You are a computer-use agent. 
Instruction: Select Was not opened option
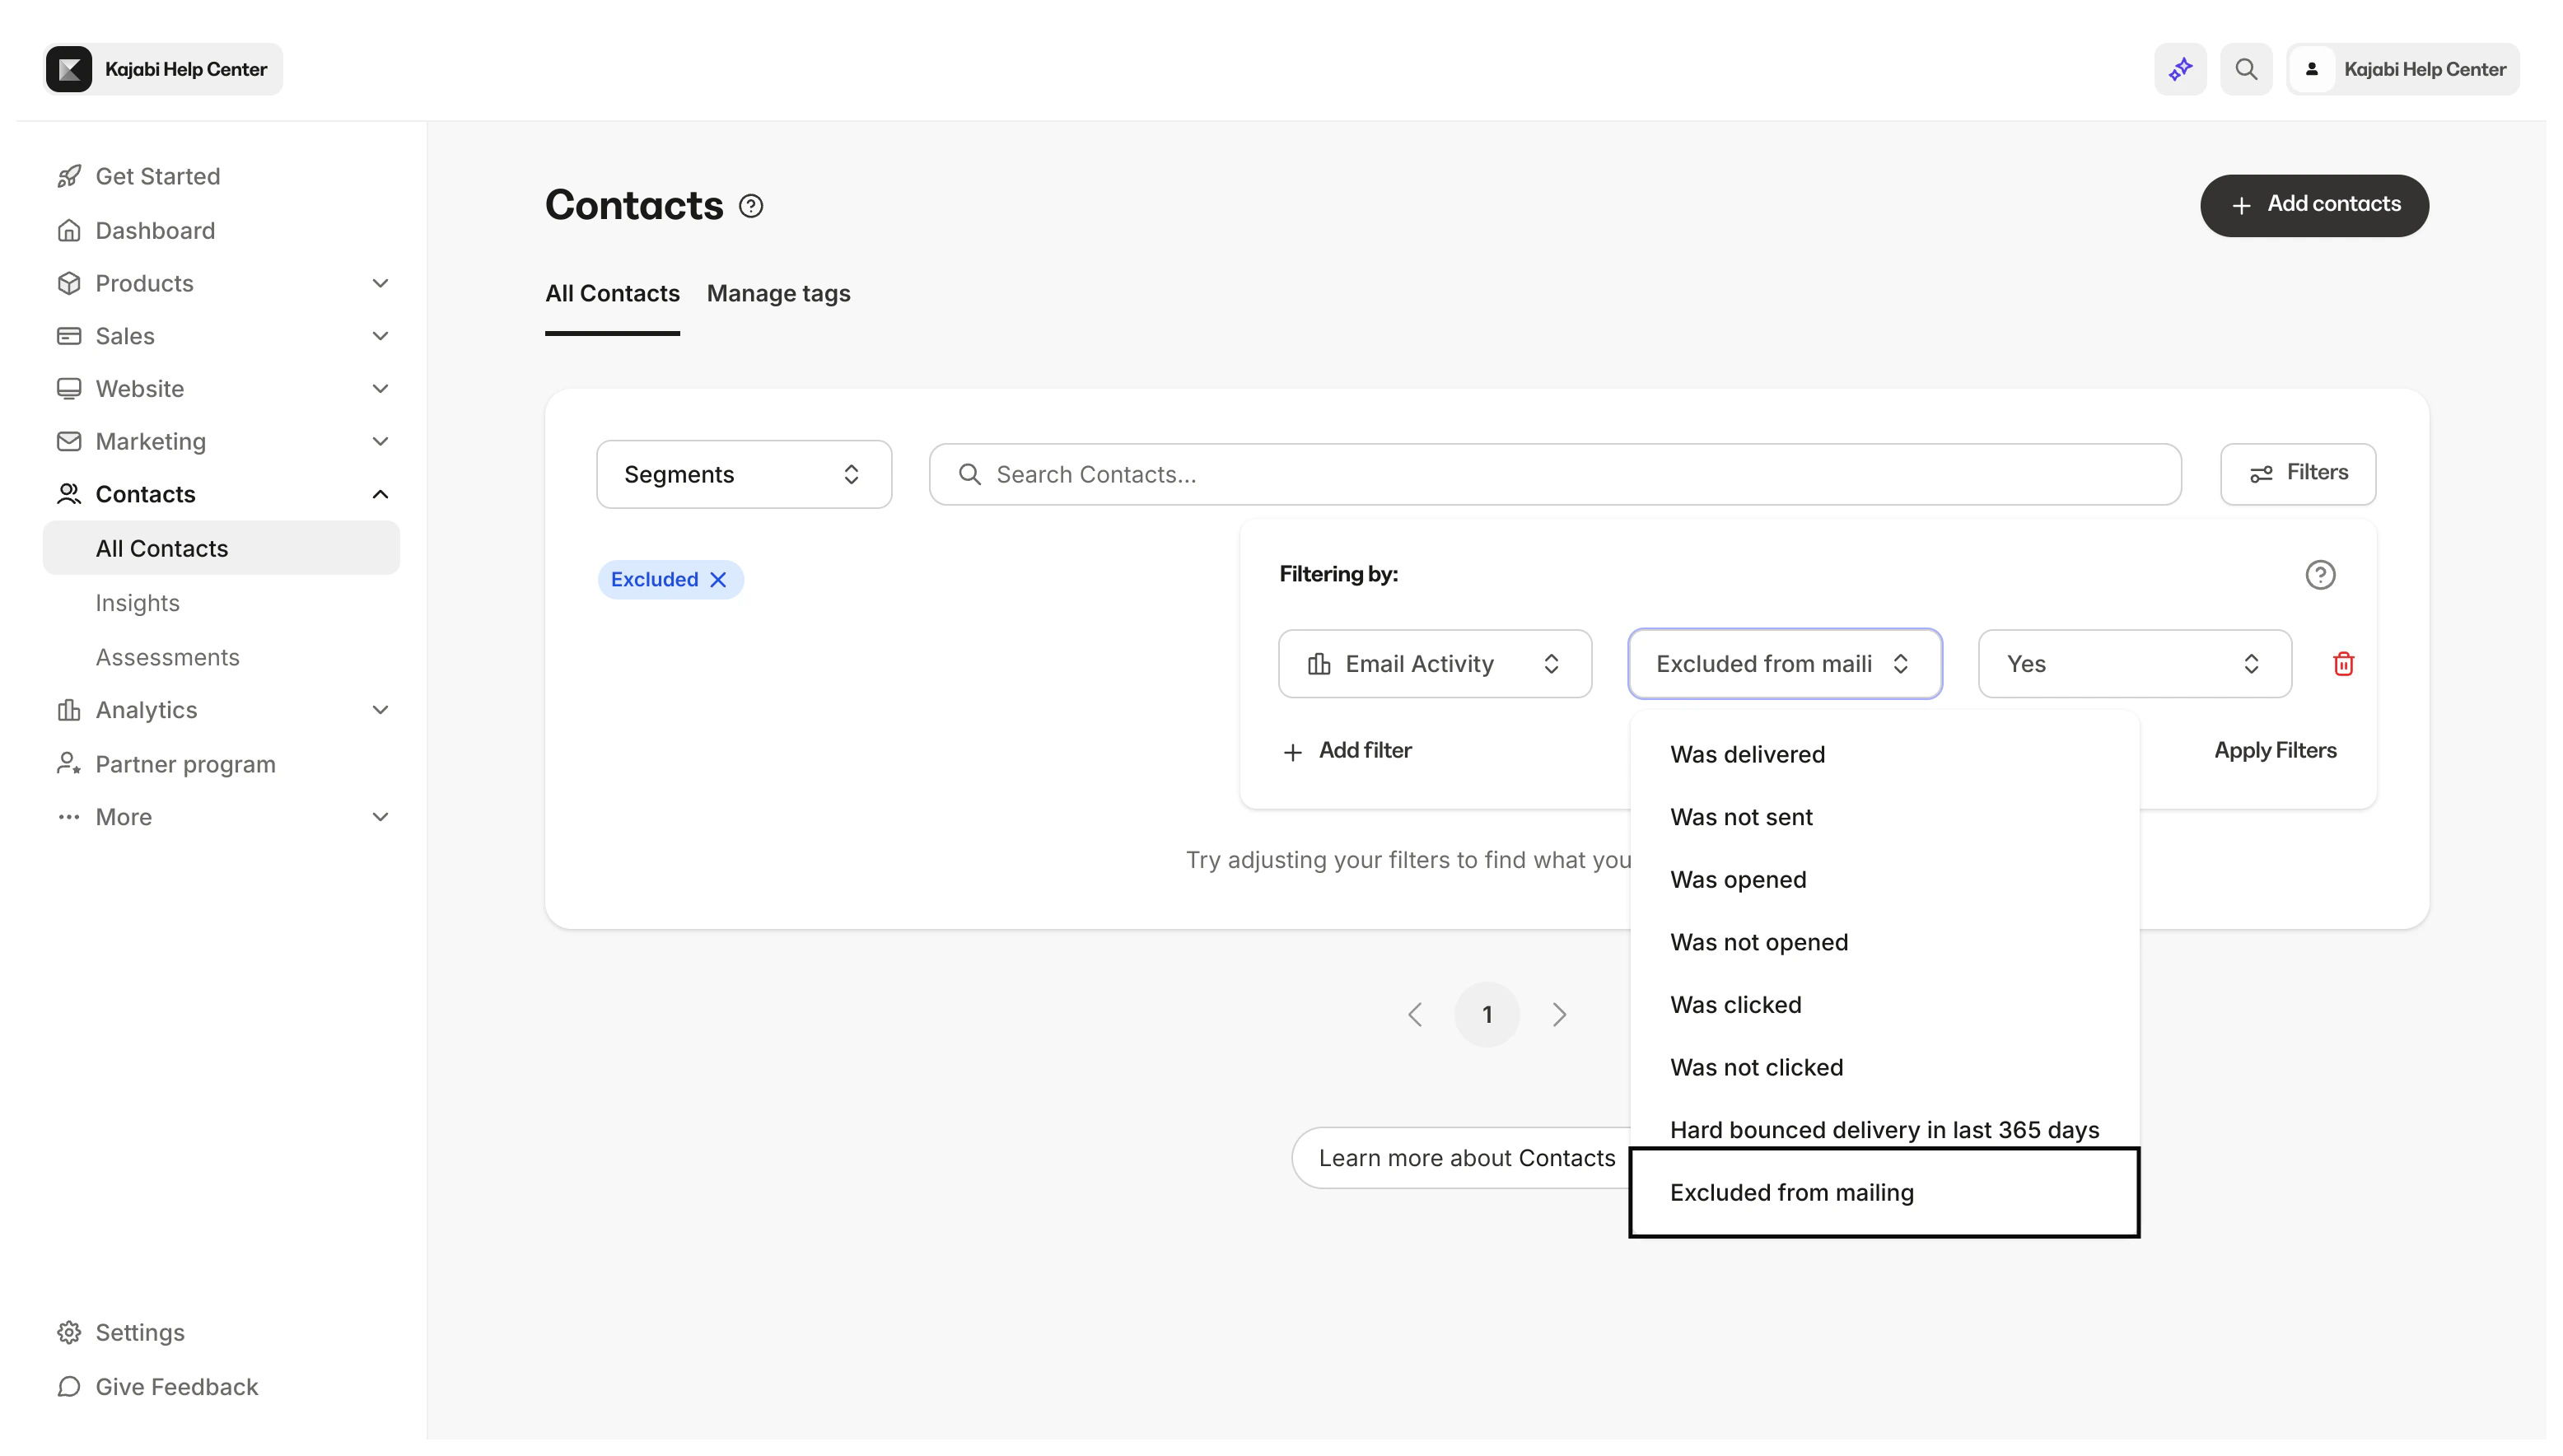click(x=1758, y=942)
